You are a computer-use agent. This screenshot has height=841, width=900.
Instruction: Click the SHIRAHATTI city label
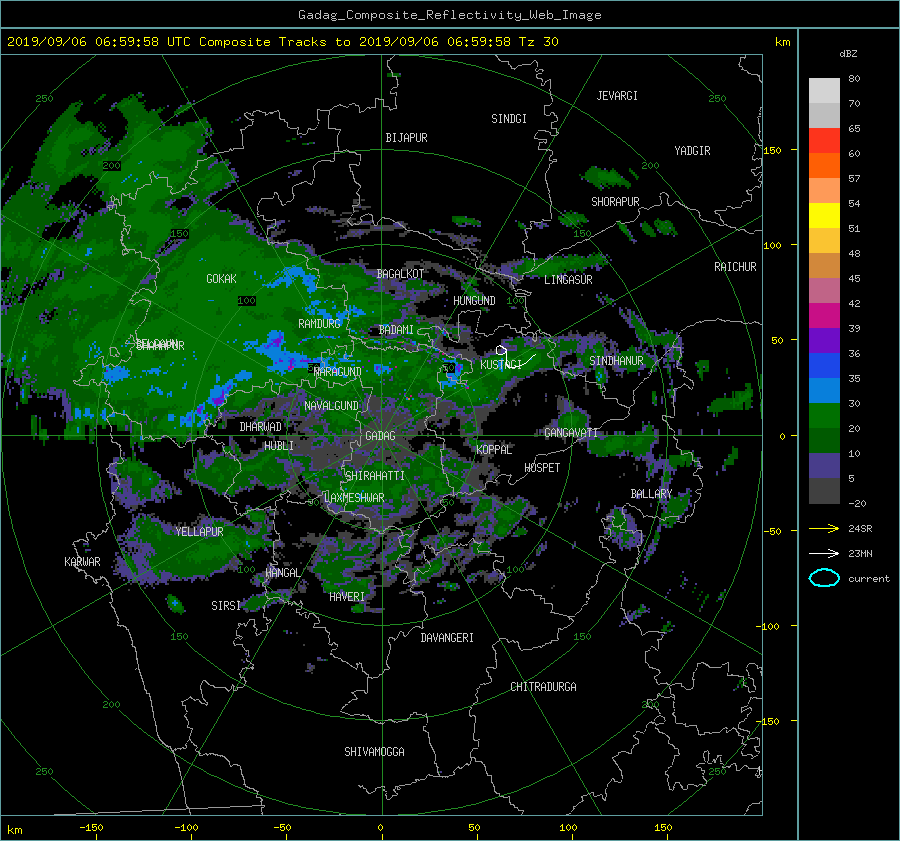[375, 476]
